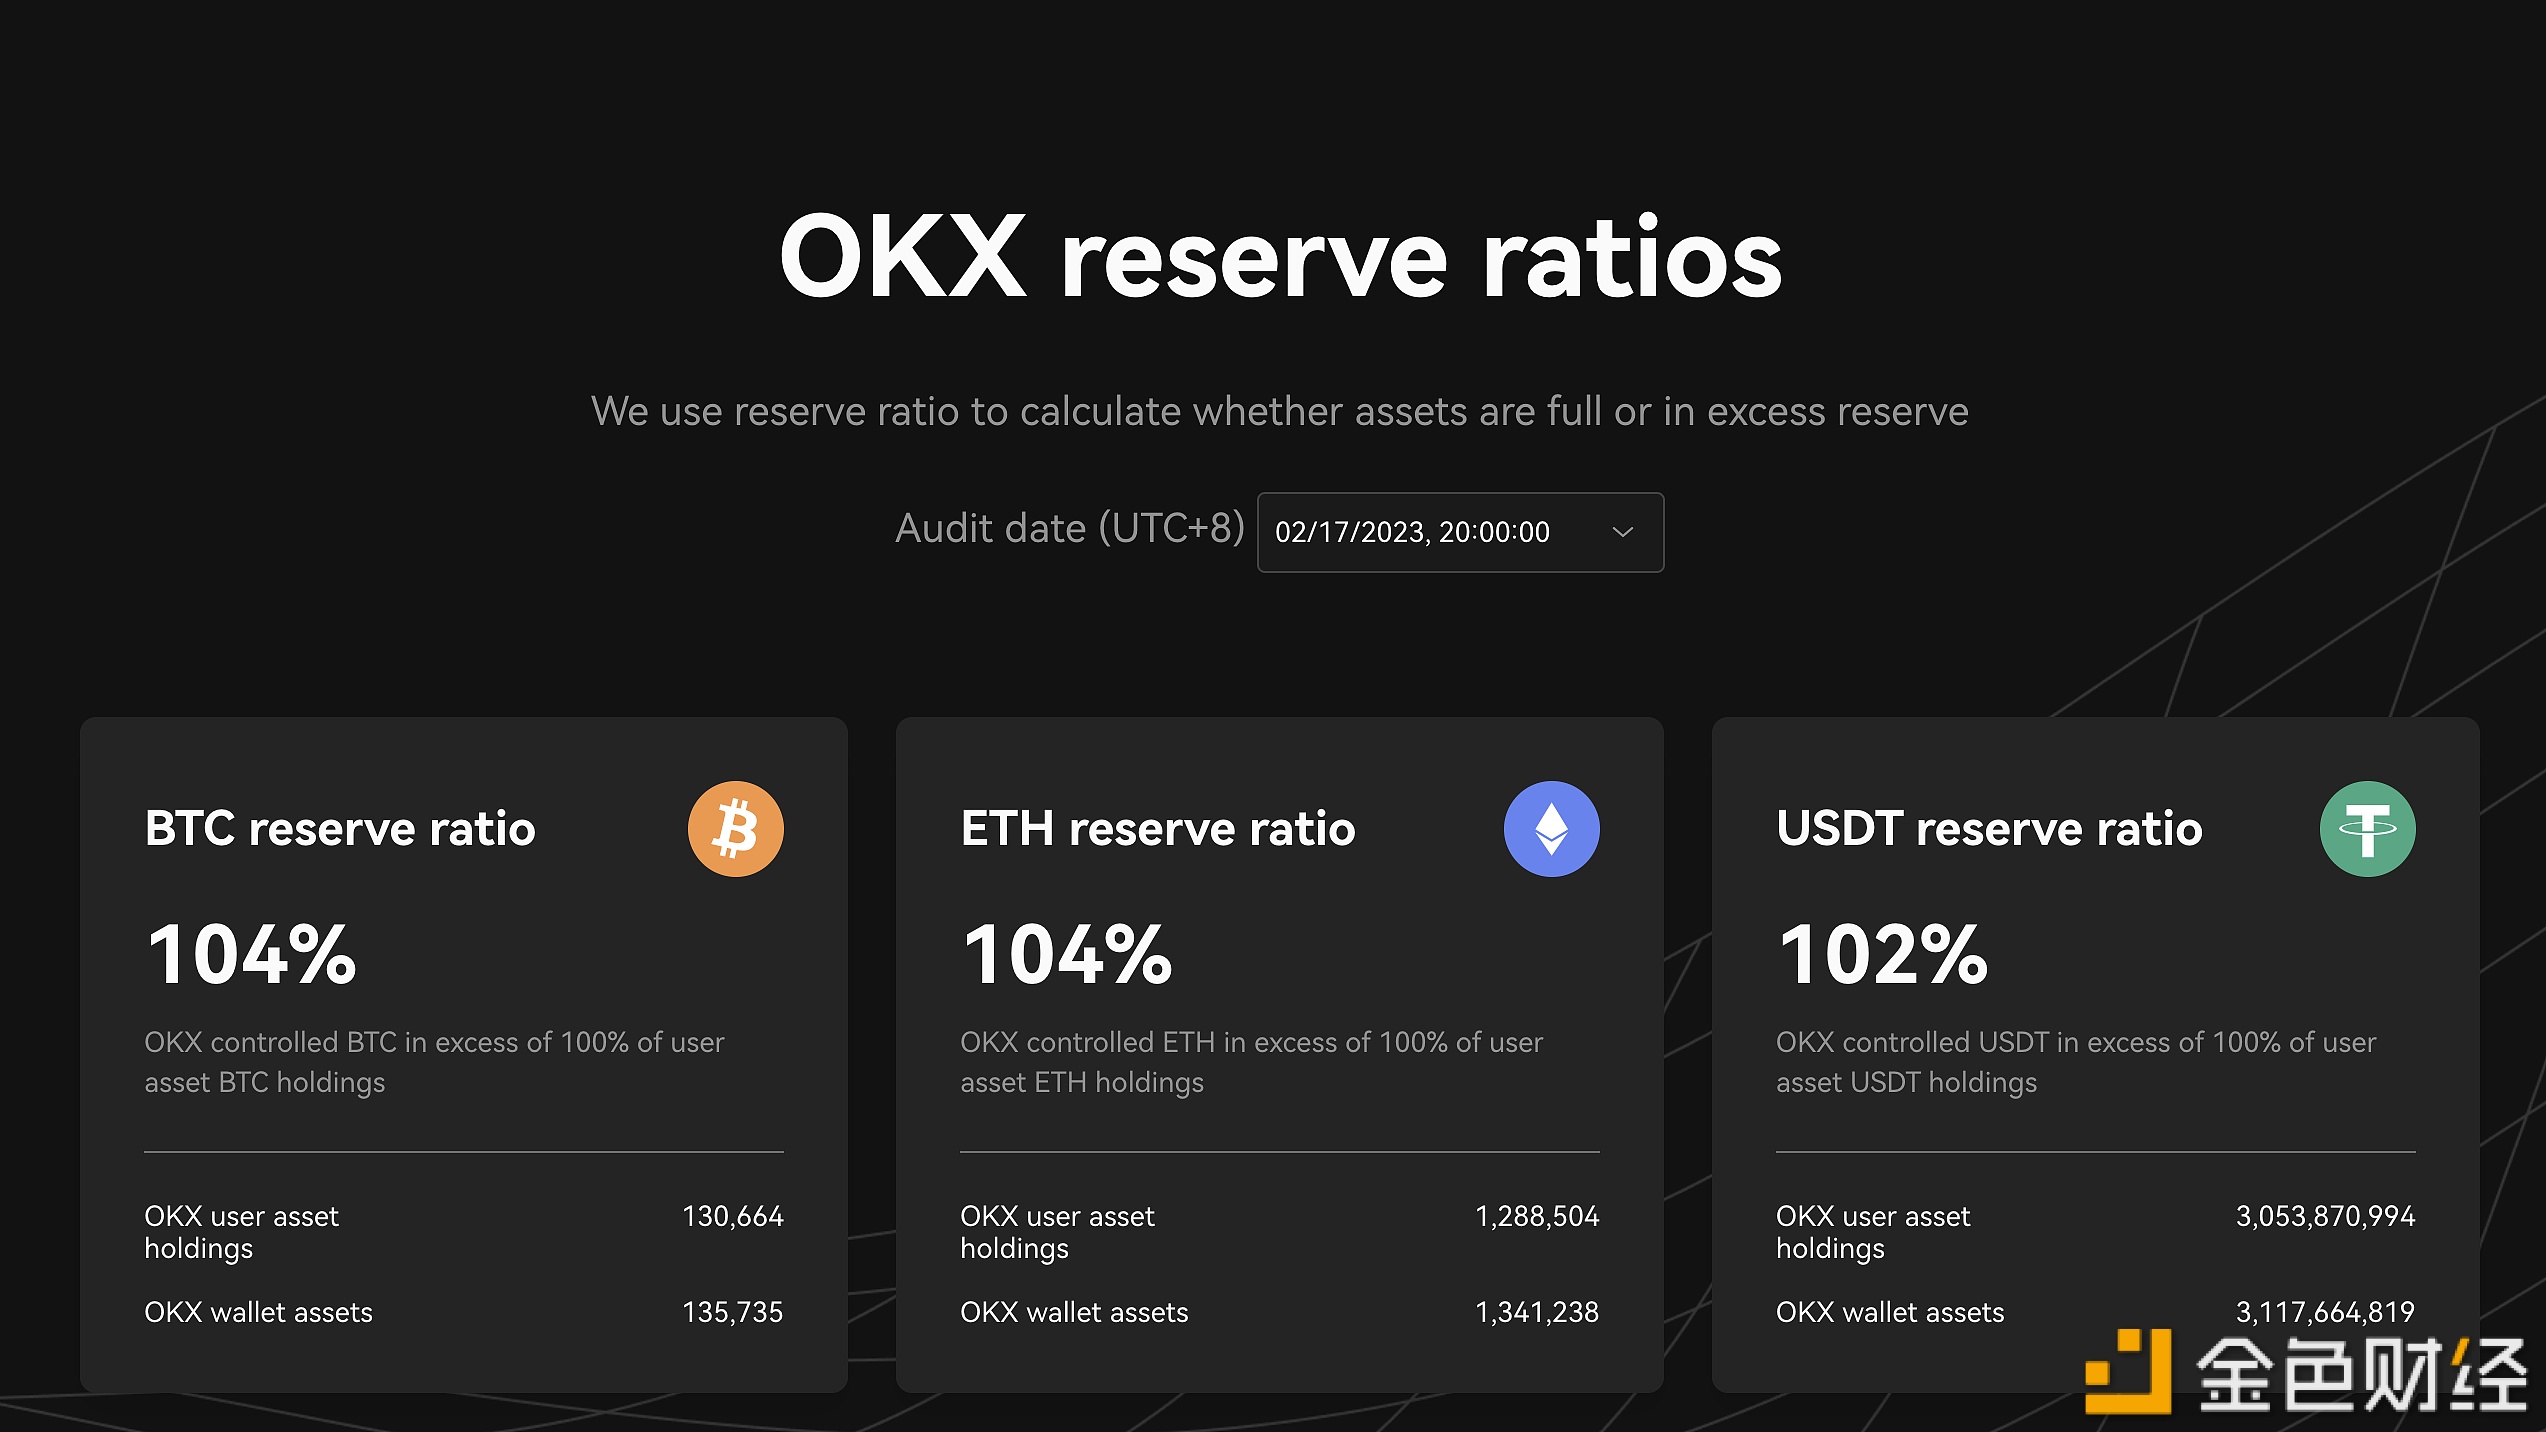Image resolution: width=2546 pixels, height=1432 pixels.
Task: Click the yellow Jinse Finance watermark logo
Action: 2128,1371
